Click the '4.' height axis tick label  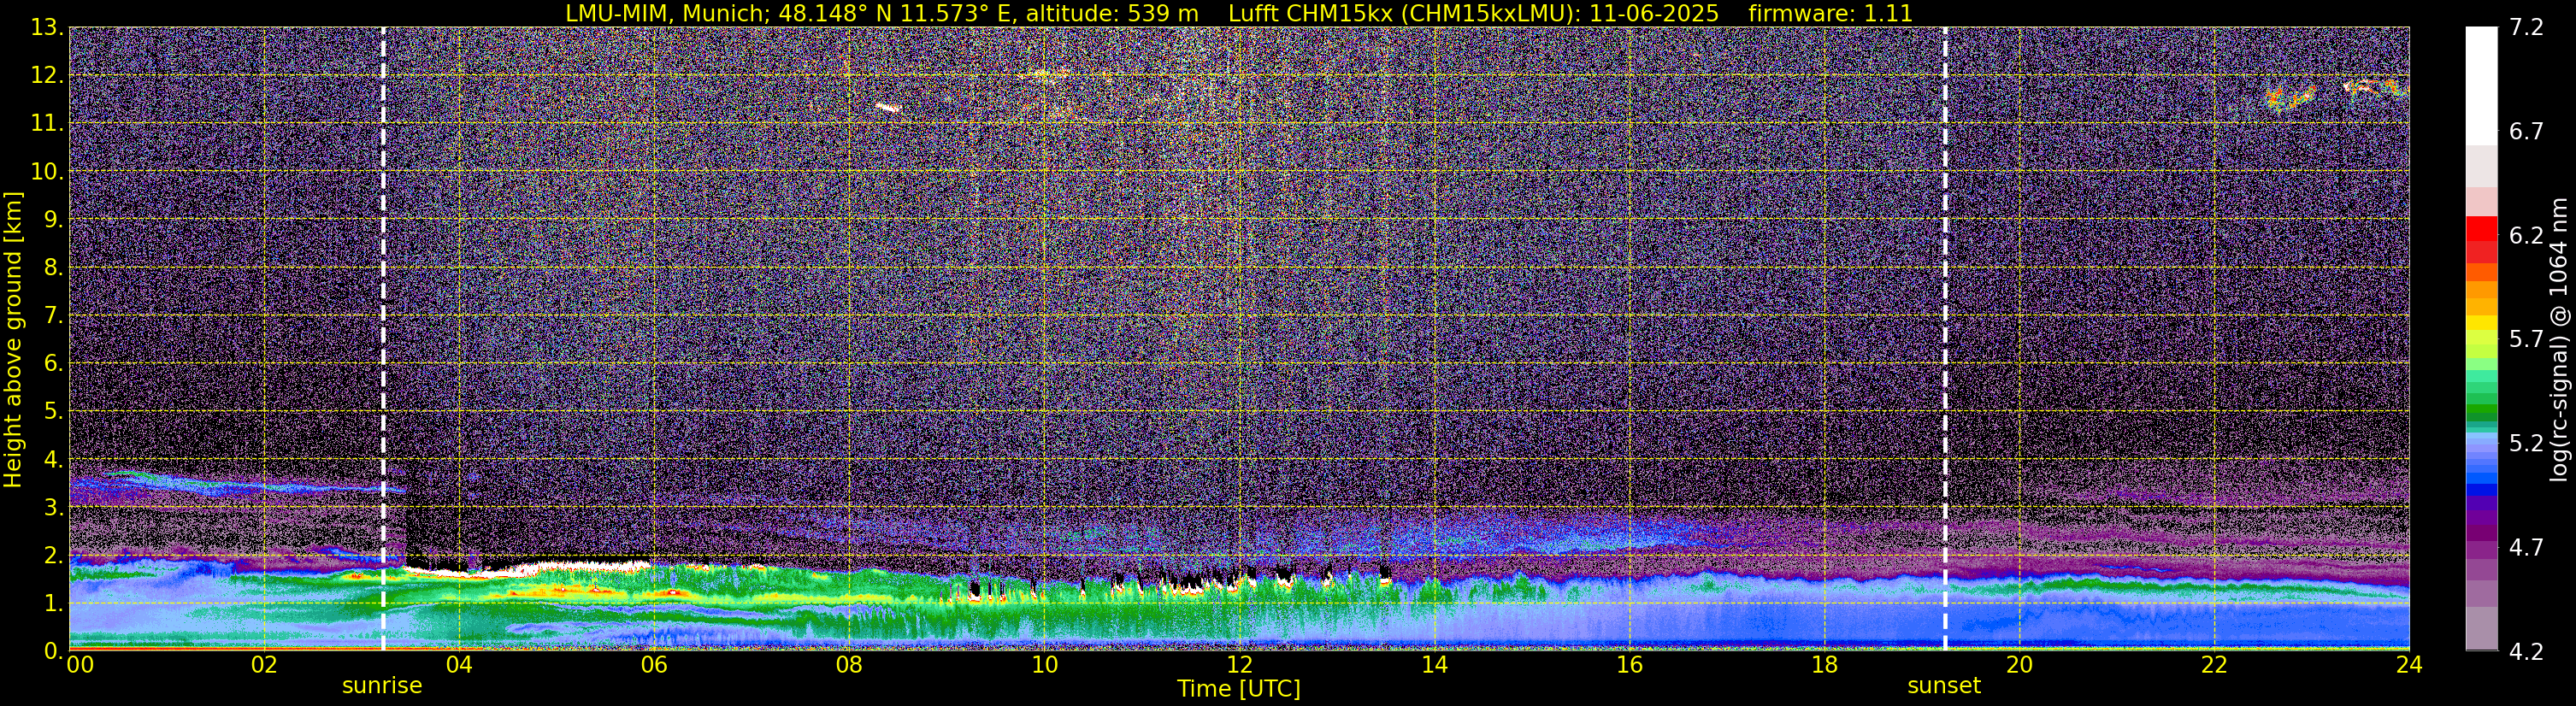(x=54, y=459)
